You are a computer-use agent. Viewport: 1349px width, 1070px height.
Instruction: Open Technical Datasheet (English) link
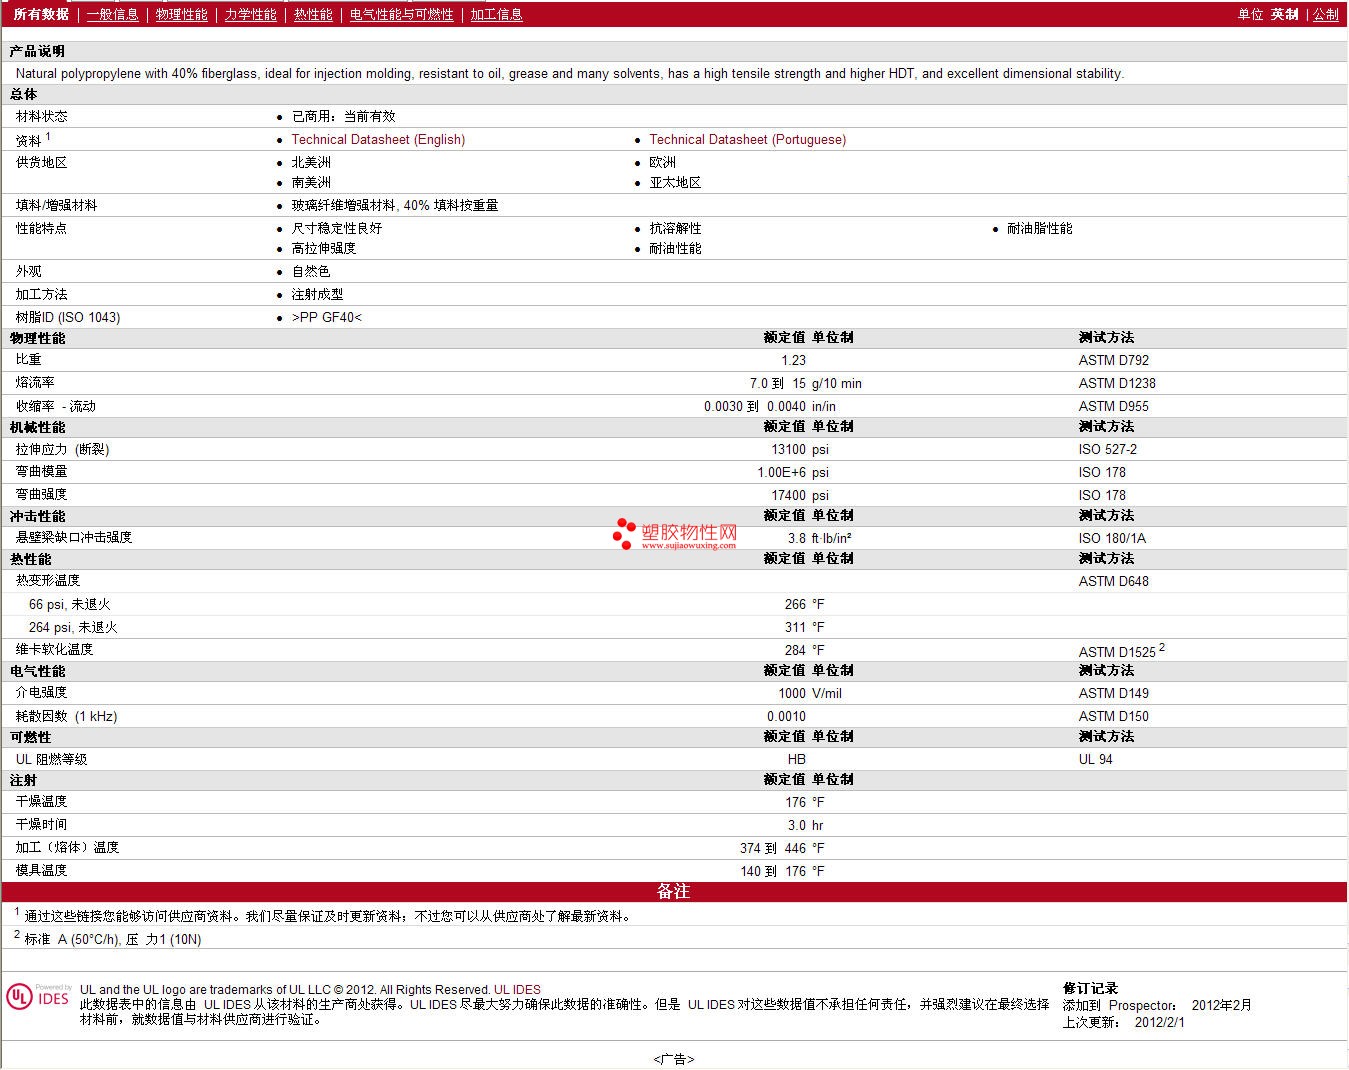pyautogui.click(x=378, y=139)
